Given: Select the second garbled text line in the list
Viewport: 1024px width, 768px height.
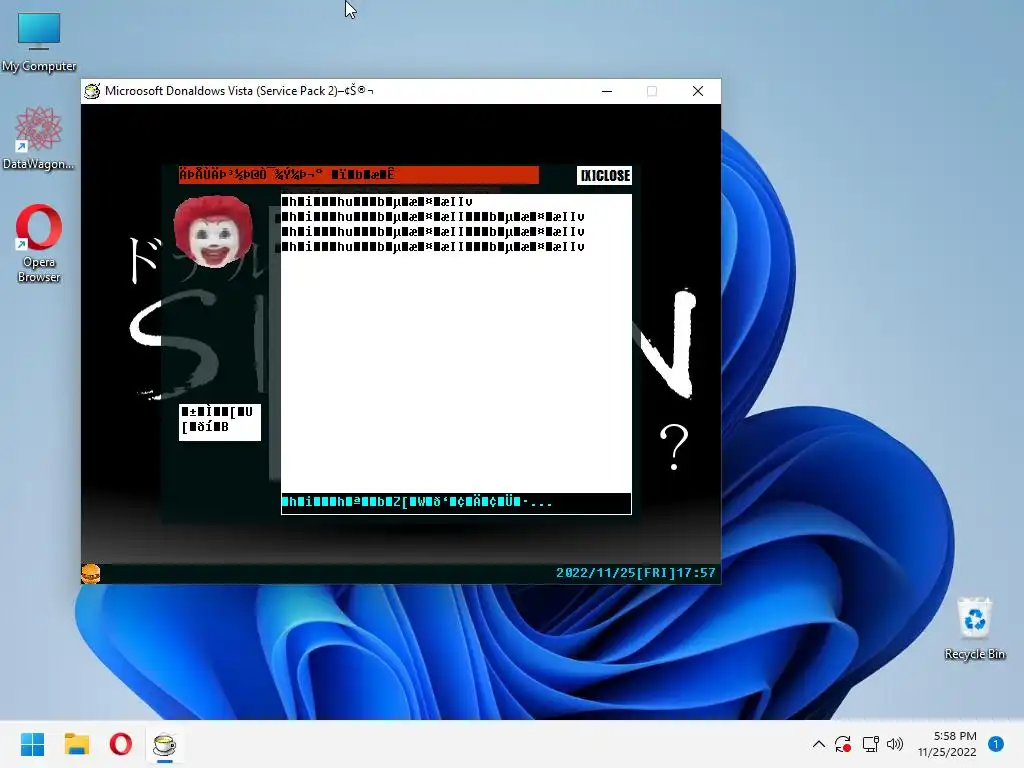Looking at the screenshot, I should pyautogui.click(x=433, y=217).
